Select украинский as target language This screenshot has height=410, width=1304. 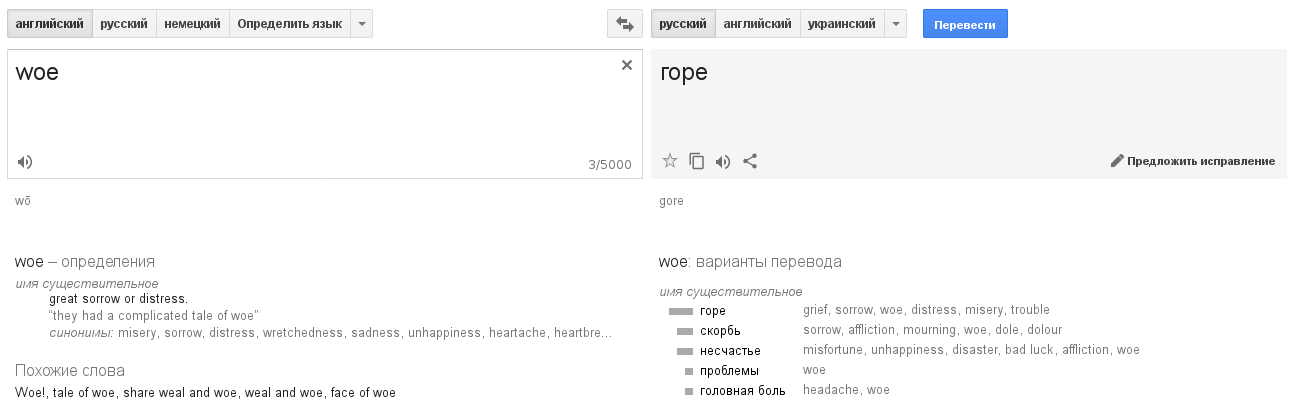tap(842, 24)
